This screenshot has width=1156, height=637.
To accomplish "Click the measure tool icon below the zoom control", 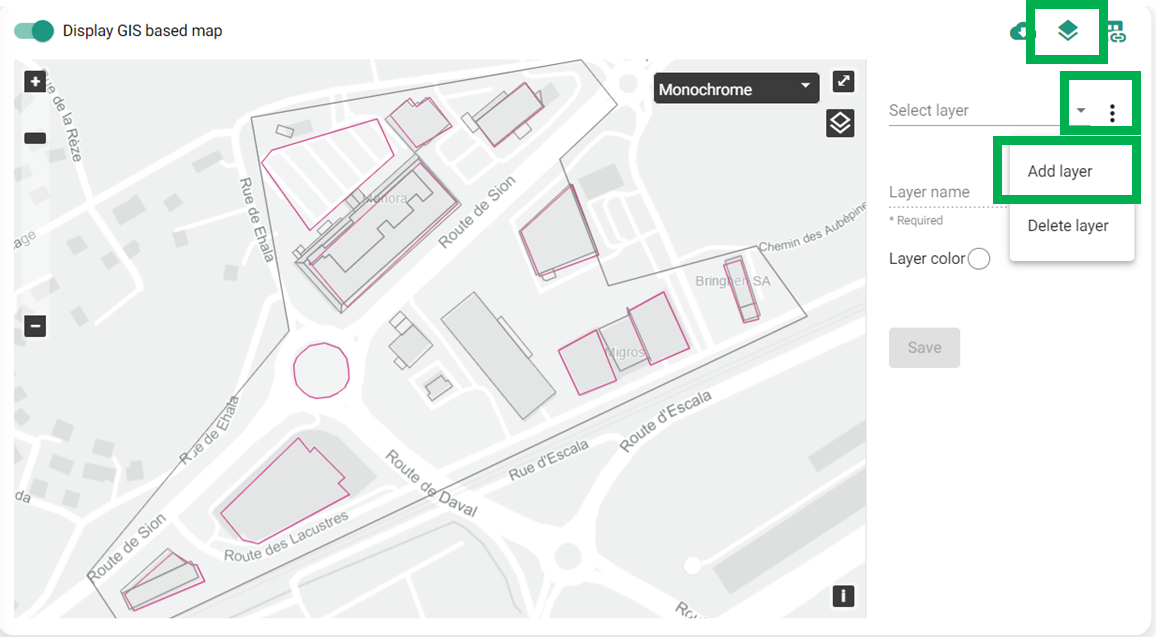I will (34, 137).
